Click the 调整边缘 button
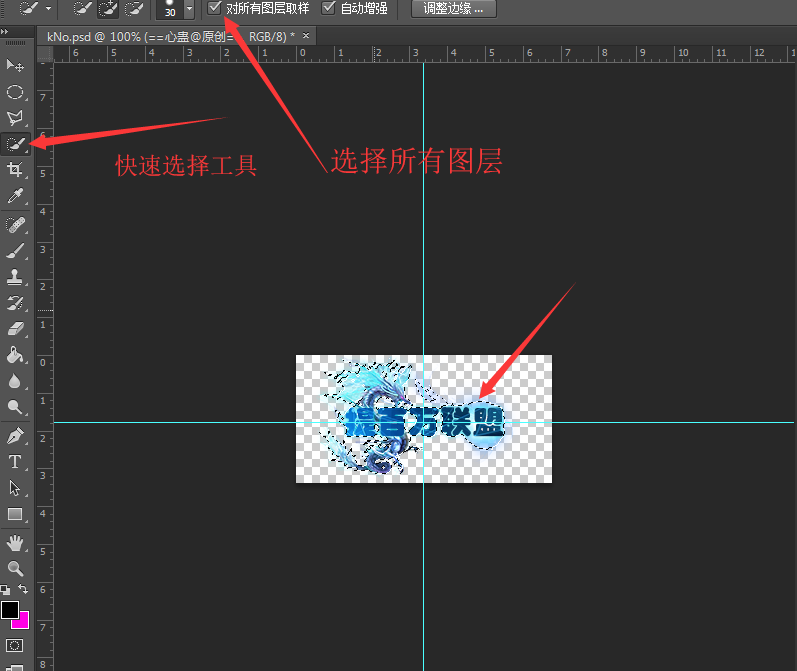Viewport: 797px width, 671px height. coord(453,9)
